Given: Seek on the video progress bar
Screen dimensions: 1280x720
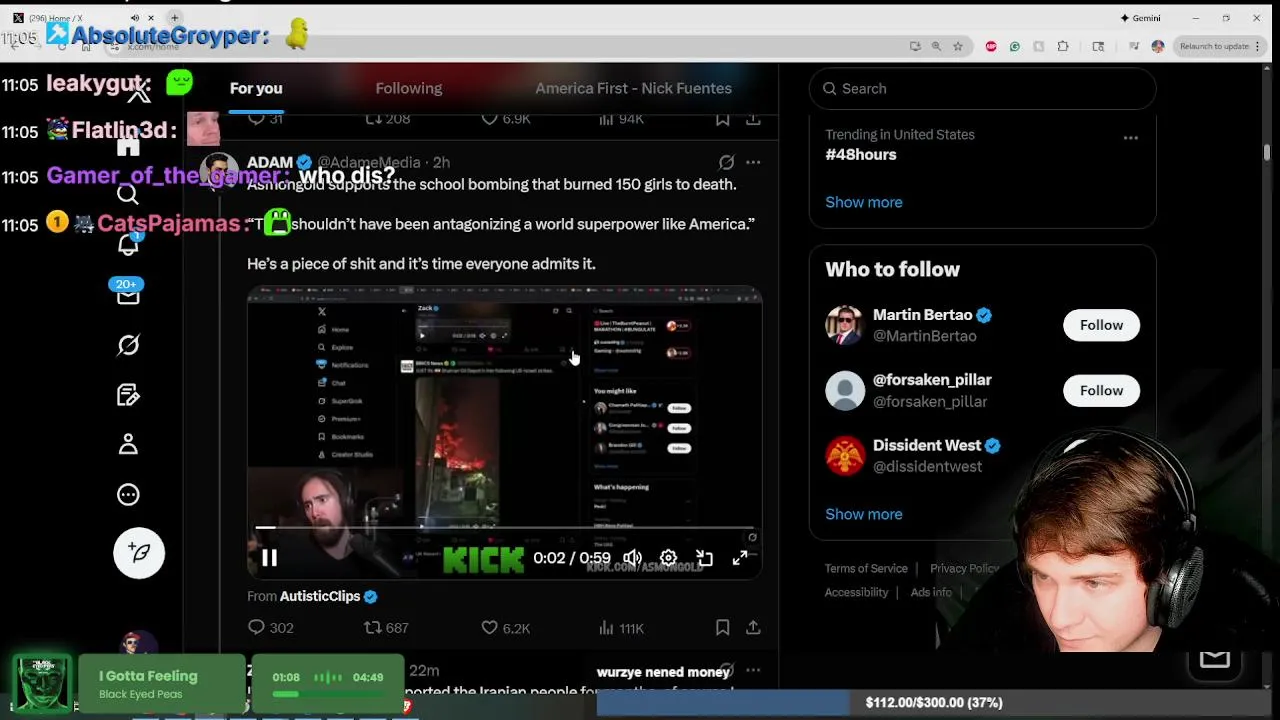Looking at the screenshot, I should point(505,527).
